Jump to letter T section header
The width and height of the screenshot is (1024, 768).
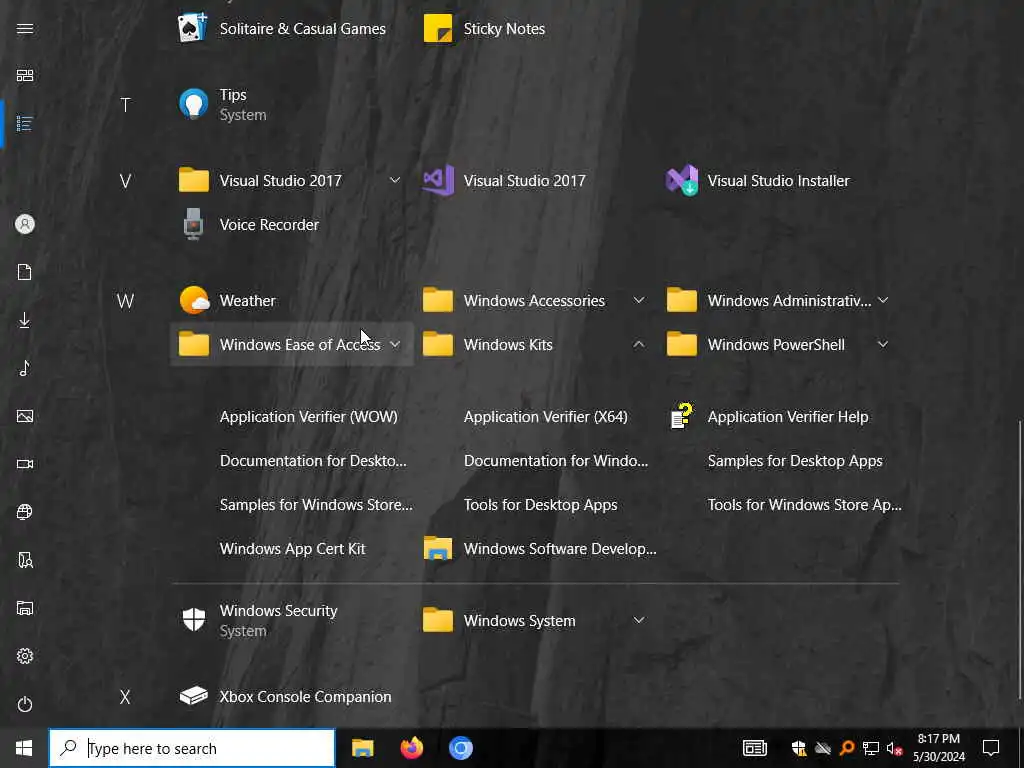point(125,104)
